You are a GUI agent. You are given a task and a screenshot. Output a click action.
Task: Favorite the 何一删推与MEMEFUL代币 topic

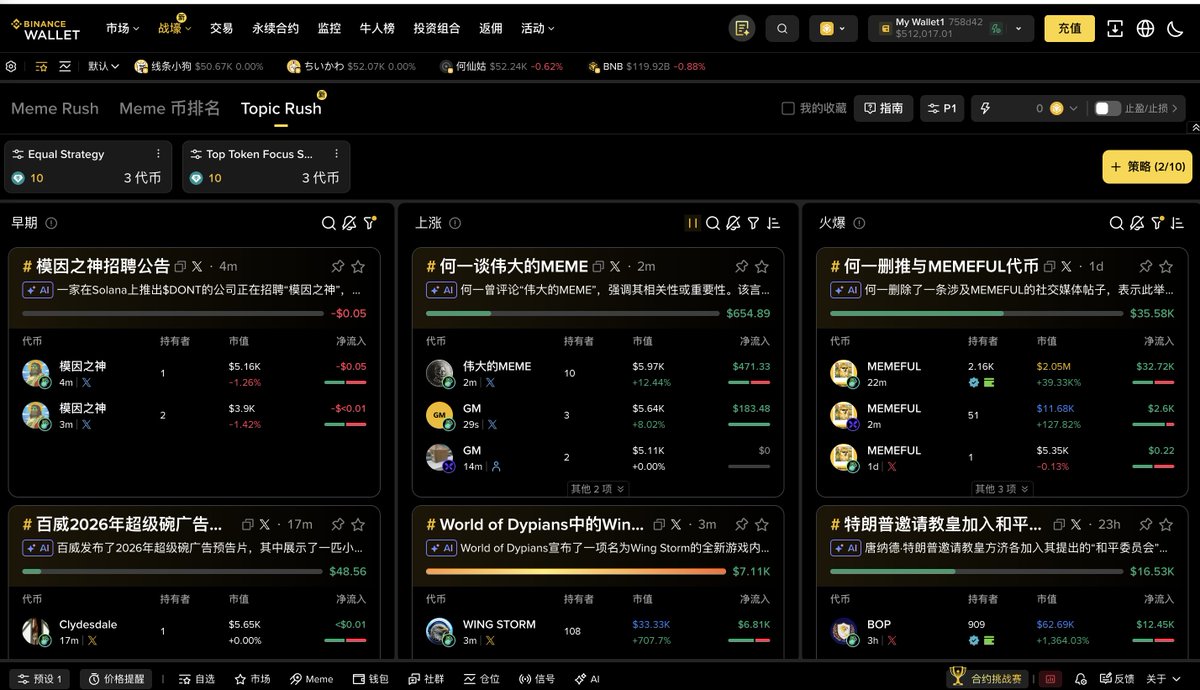tap(1166, 266)
